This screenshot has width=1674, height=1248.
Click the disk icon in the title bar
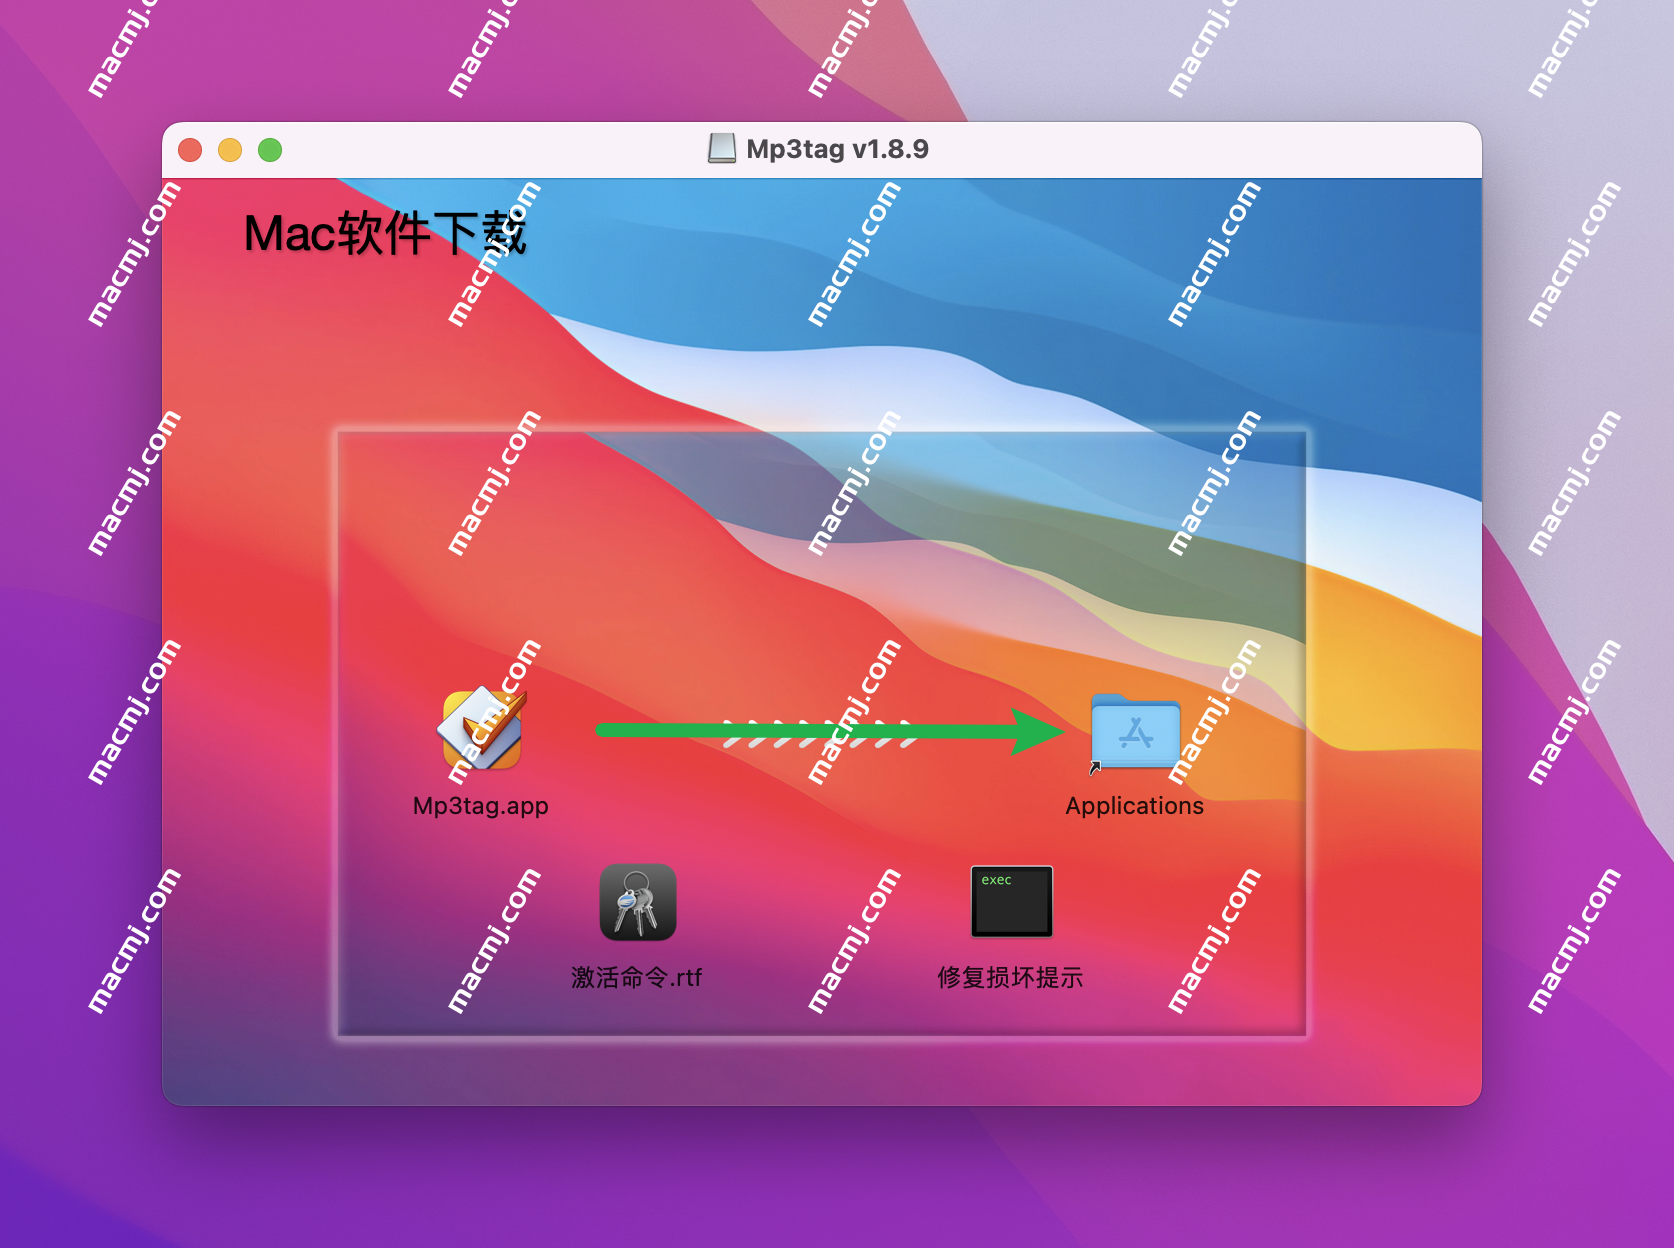[722, 149]
